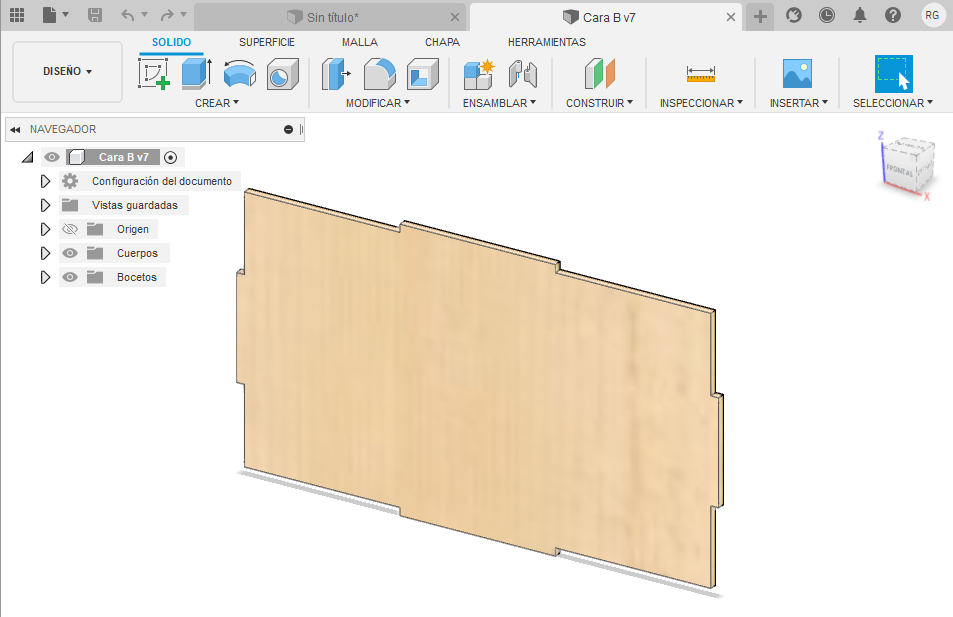Activate the Select tool icon
Screen dimensions: 953x617
click(x=893, y=74)
